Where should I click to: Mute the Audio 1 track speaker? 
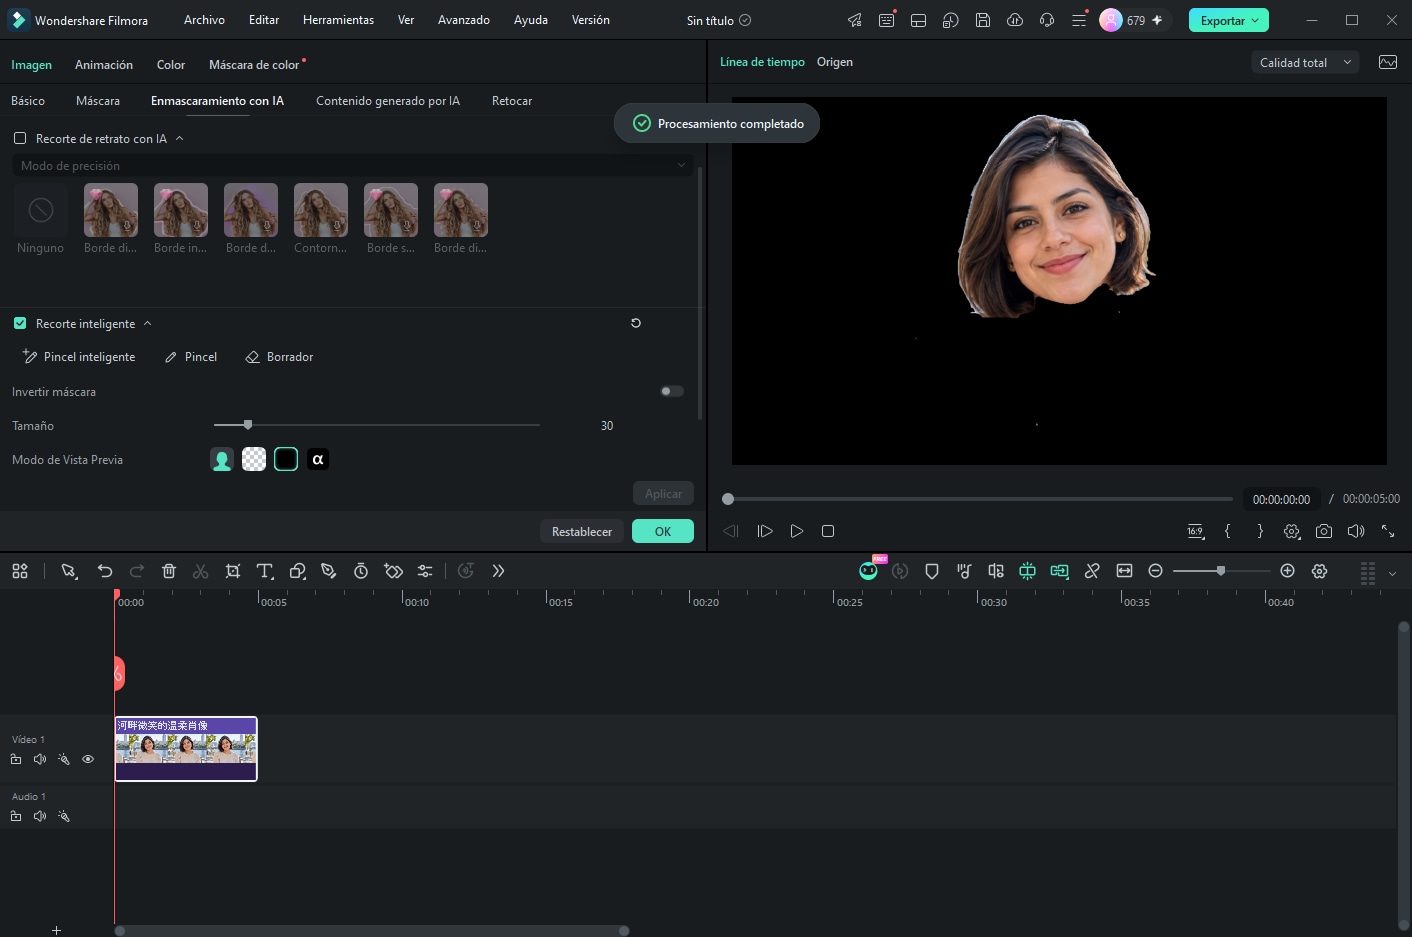point(40,816)
